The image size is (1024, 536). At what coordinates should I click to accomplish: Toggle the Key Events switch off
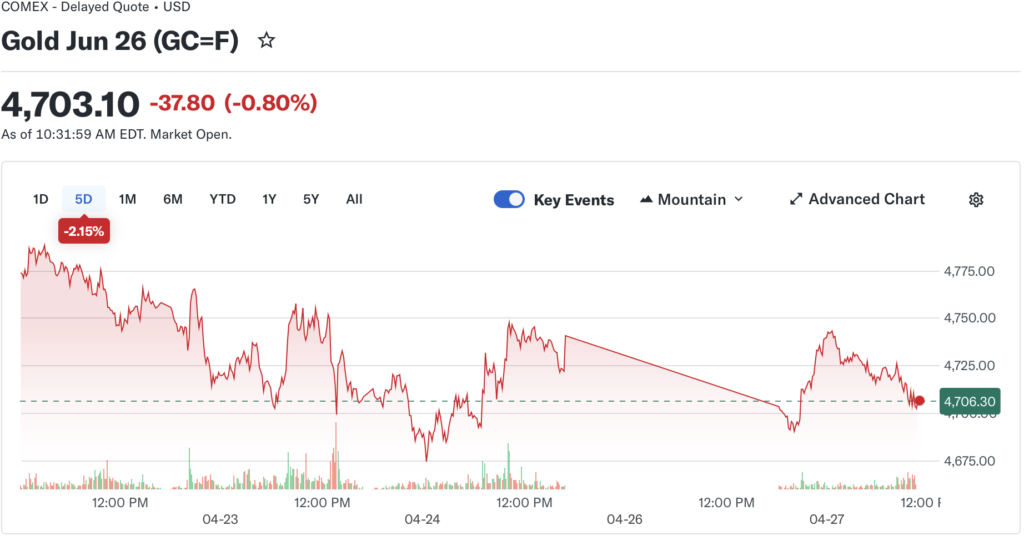[x=509, y=199]
